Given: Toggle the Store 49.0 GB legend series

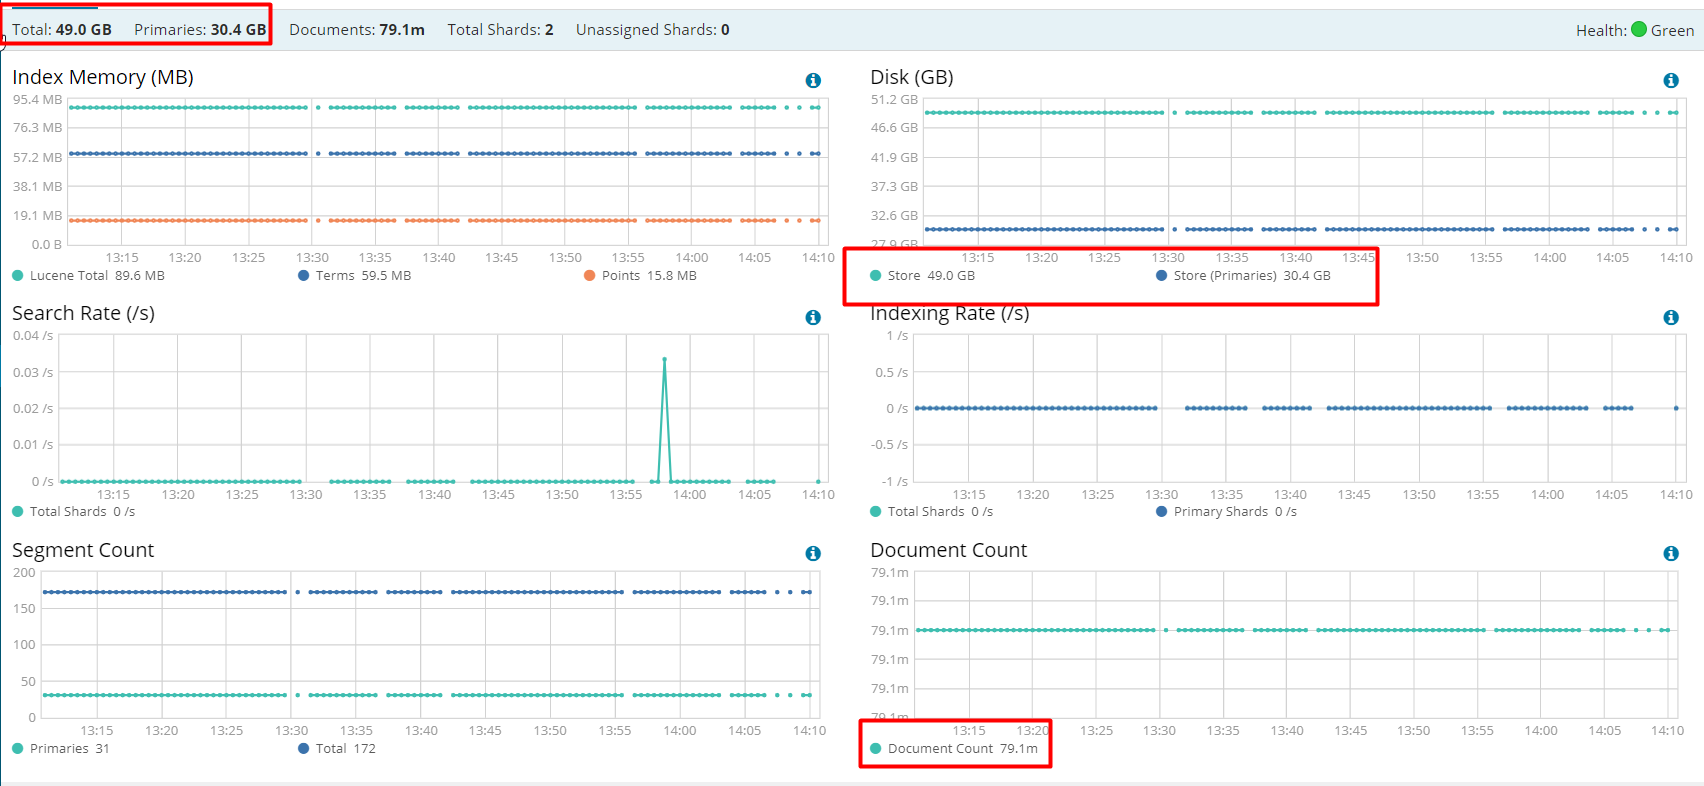Looking at the screenshot, I should click(x=922, y=275).
